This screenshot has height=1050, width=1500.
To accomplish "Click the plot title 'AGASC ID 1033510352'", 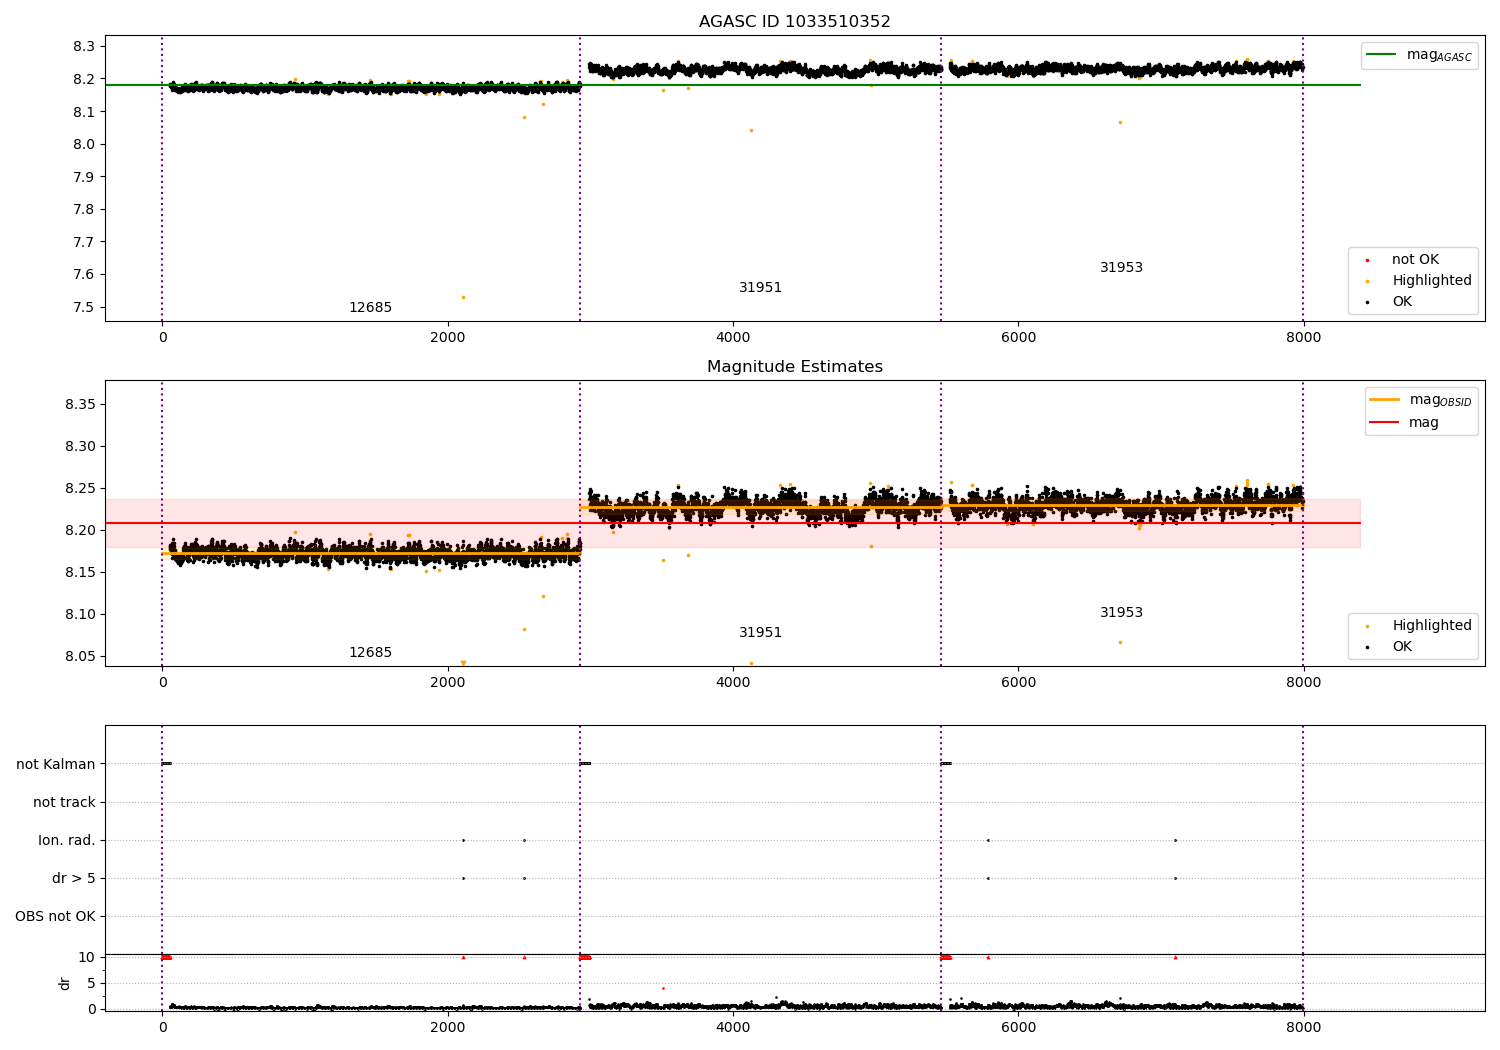I will (x=794, y=22).
